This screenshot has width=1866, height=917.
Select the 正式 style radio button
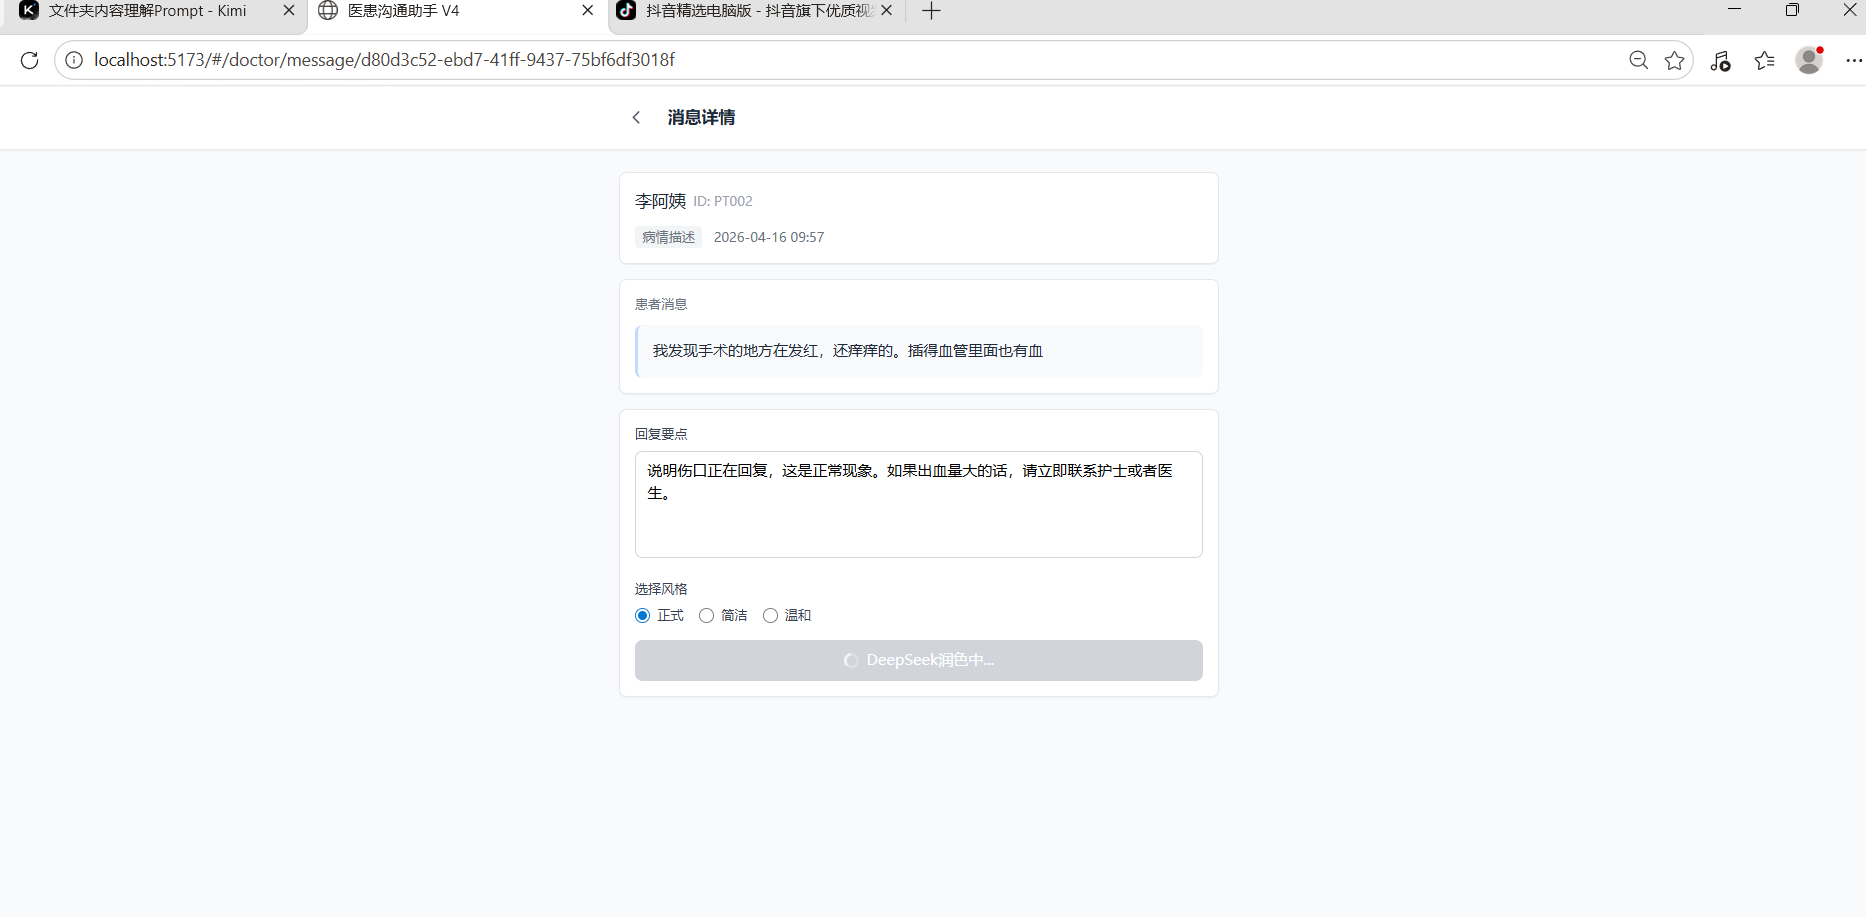[x=643, y=616]
